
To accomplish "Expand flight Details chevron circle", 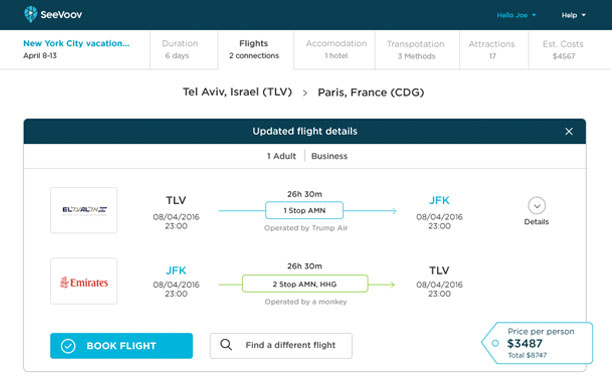I will coord(537,205).
